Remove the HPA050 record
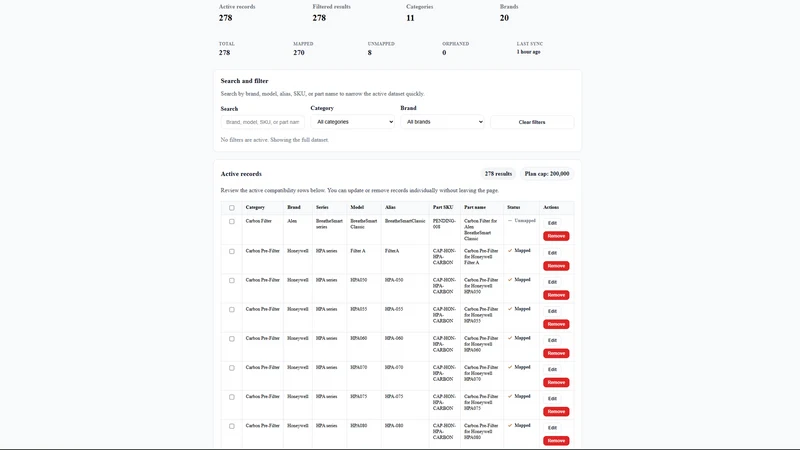The width and height of the screenshot is (800, 450). (556, 294)
